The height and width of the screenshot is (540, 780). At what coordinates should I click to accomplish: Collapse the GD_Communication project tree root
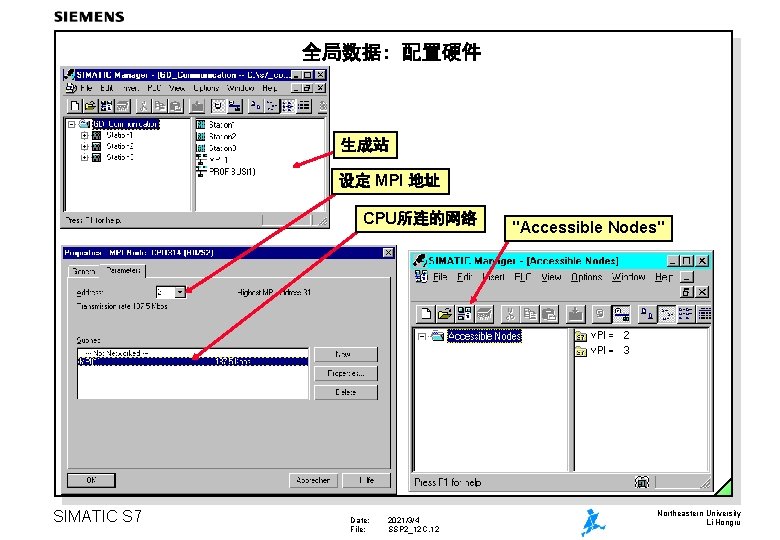72,124
